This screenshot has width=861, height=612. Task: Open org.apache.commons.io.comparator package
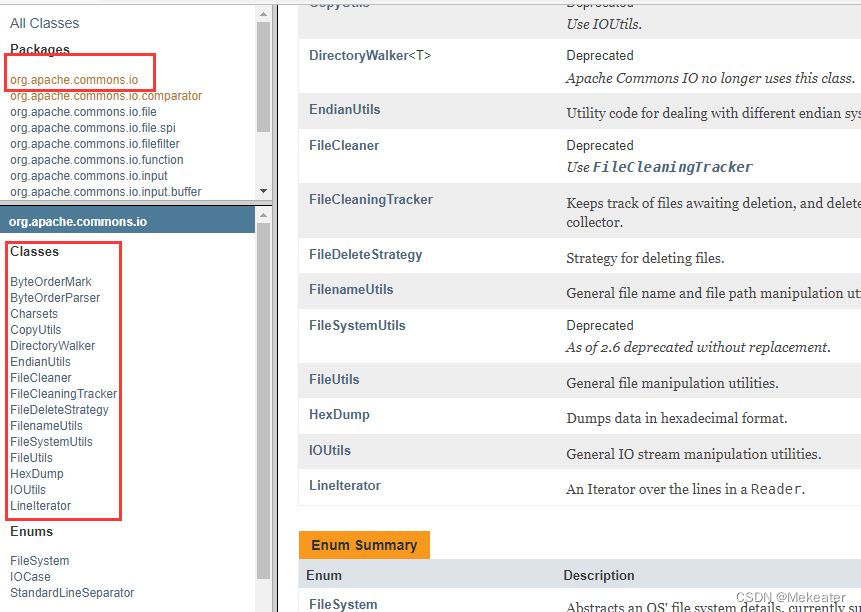[106, 96]
